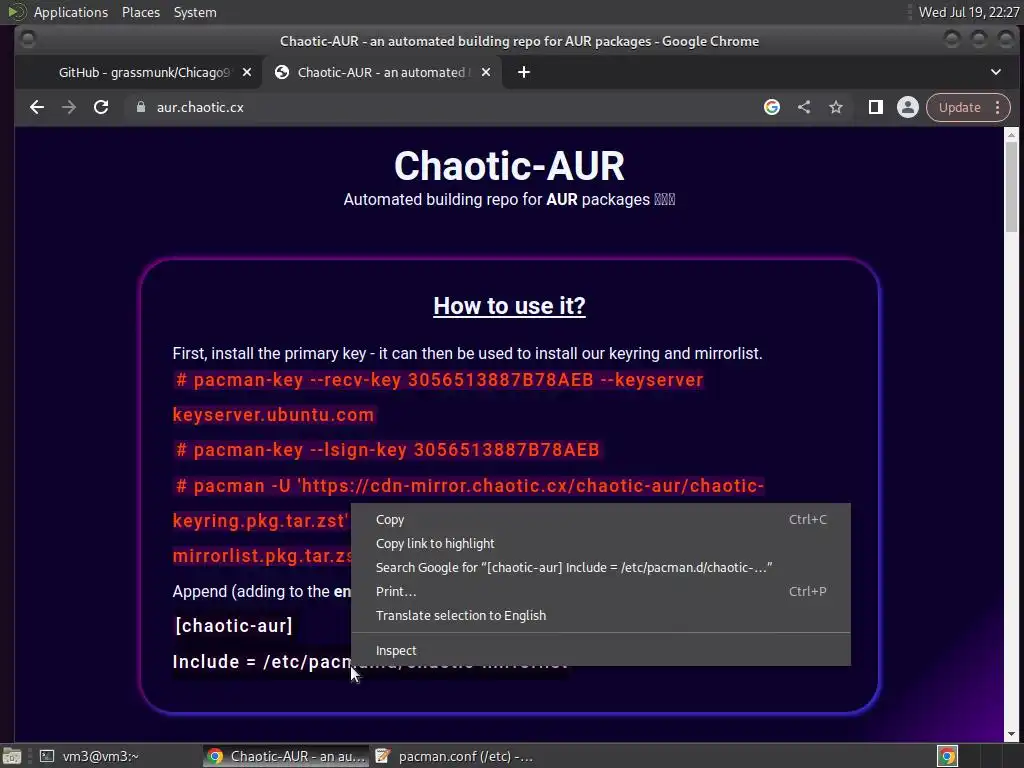This screenshot has width=1024, height=768.
Task: Select Print from context menu
Action: [x=601, y=592]
